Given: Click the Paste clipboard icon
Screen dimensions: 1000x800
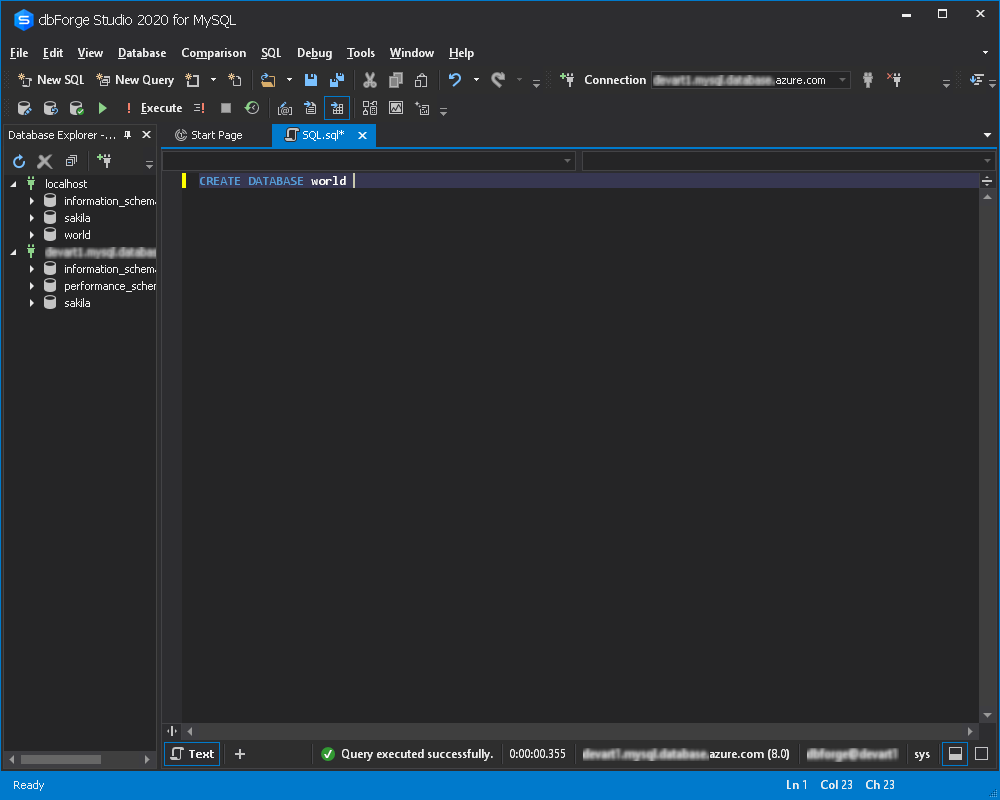Looking at the screenshot, I should click(421, 80).
